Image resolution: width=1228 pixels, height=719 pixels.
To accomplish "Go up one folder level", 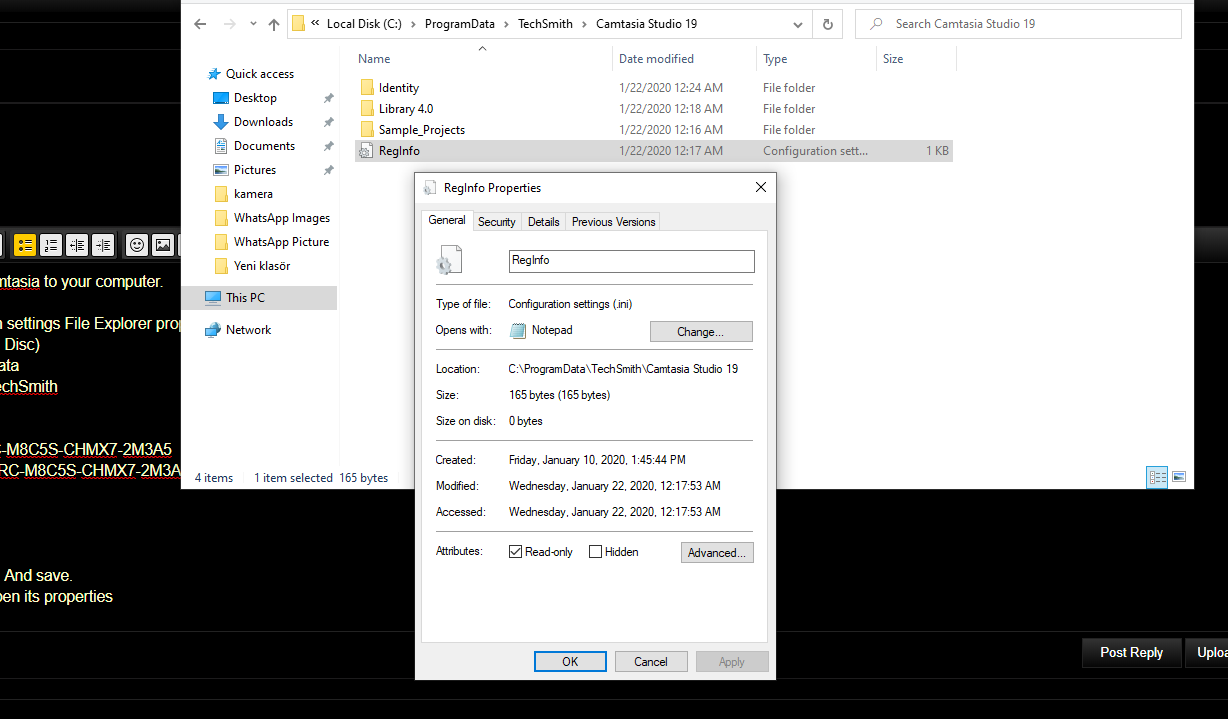I will click(x=274, y=24).
